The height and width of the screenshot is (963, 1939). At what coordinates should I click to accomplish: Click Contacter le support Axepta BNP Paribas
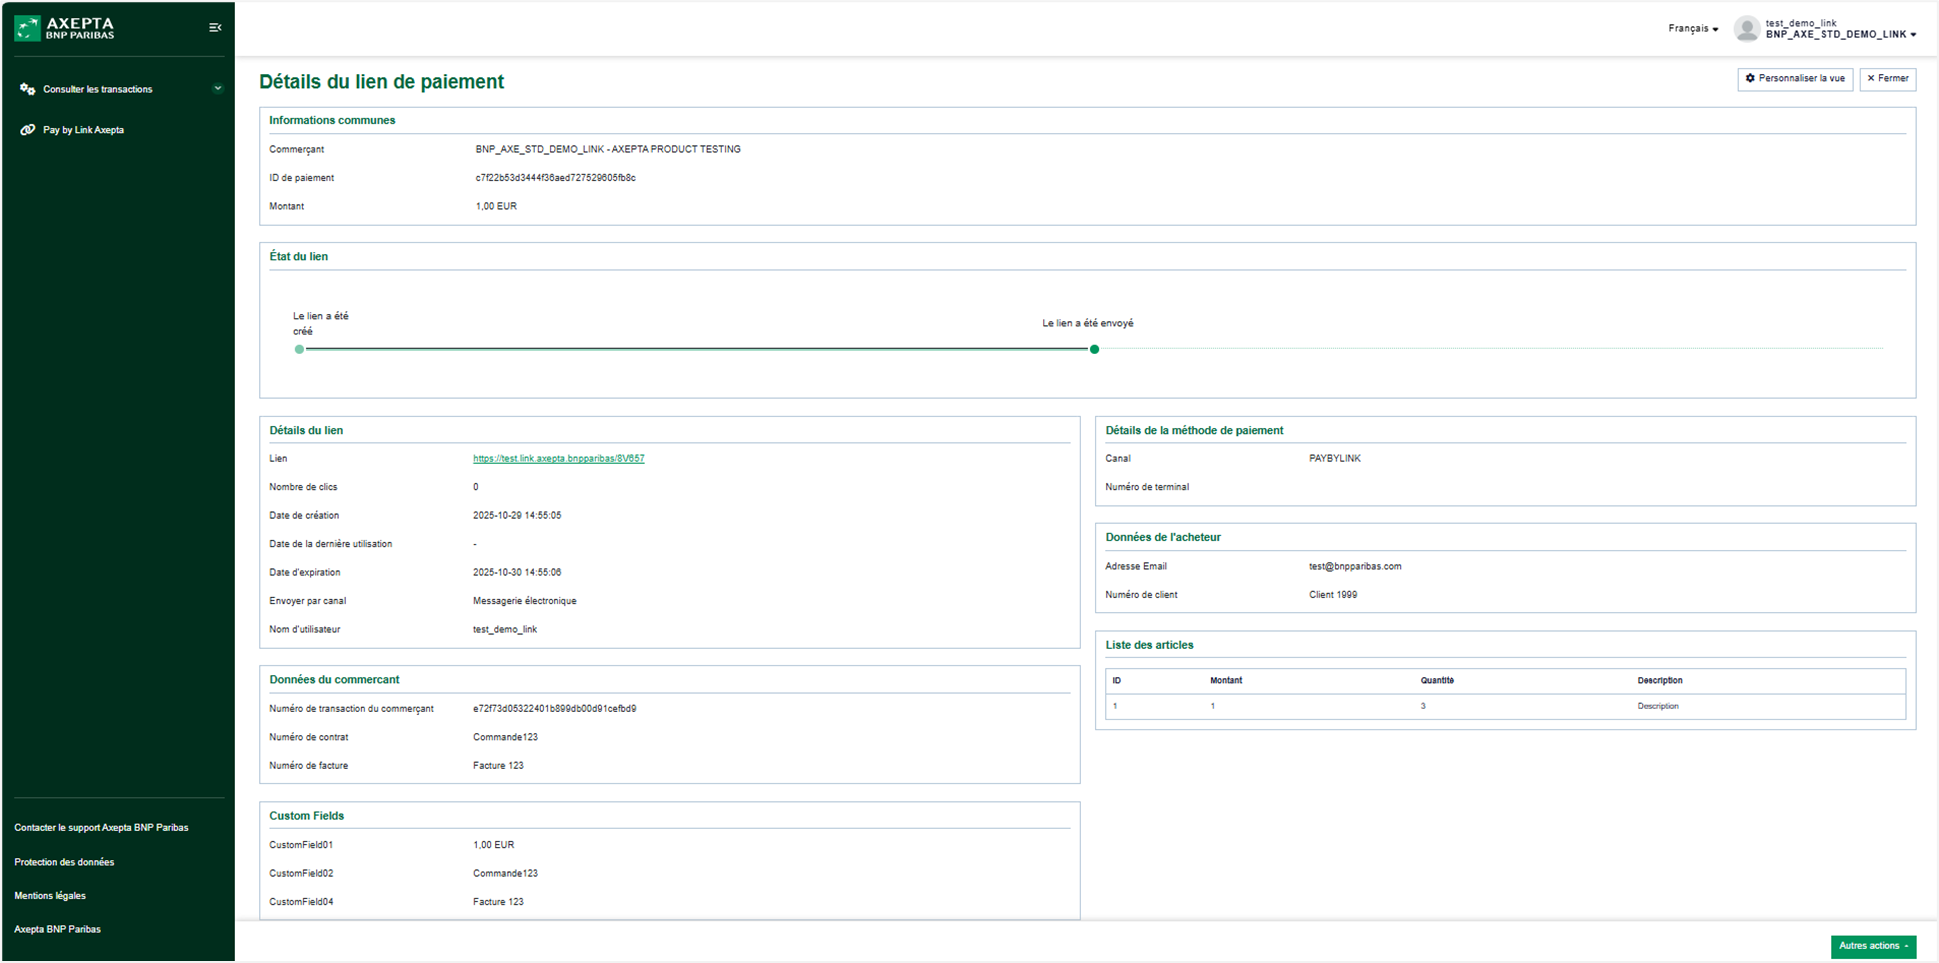coord(101,828)
